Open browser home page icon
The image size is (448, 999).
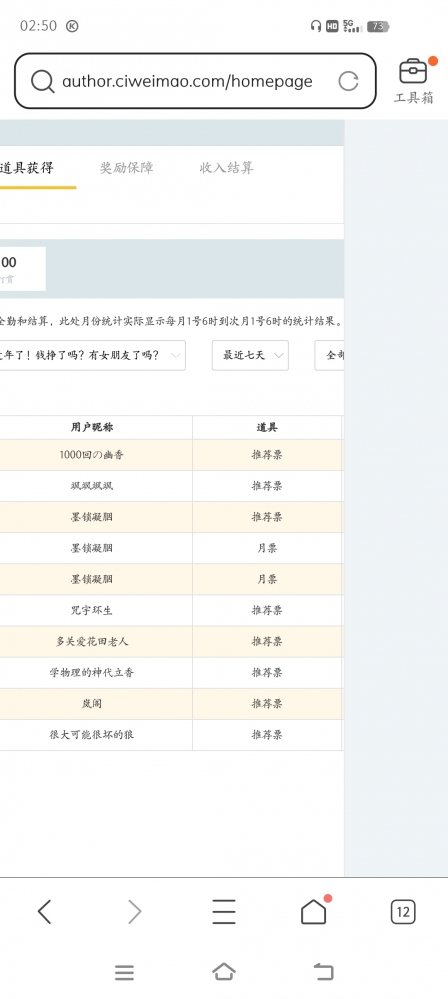(314, 911)
